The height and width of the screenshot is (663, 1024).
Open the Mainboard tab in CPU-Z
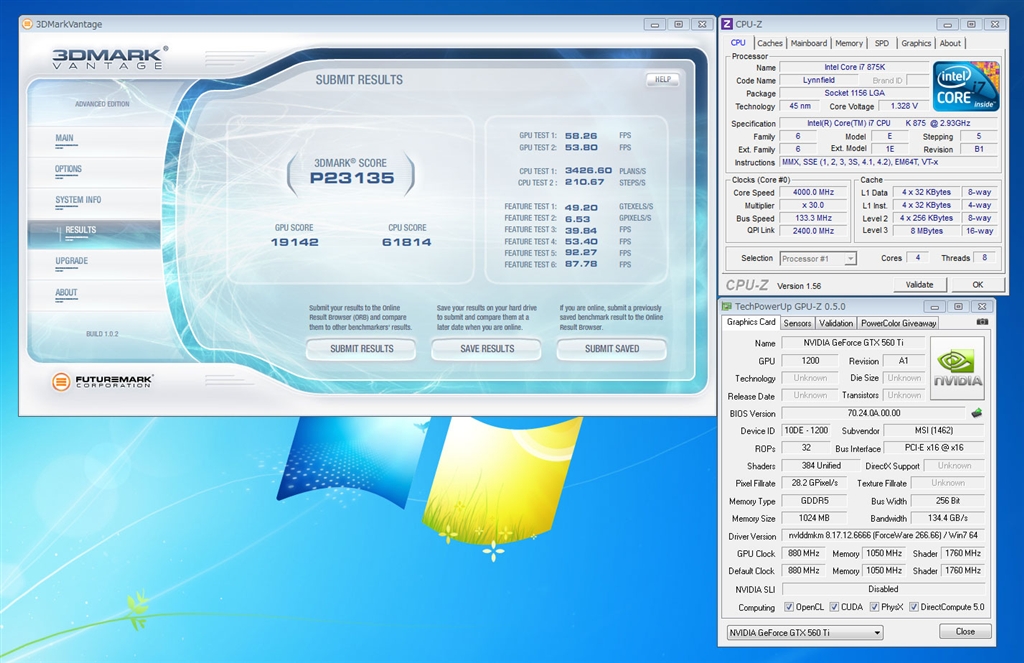coord(808,43)
